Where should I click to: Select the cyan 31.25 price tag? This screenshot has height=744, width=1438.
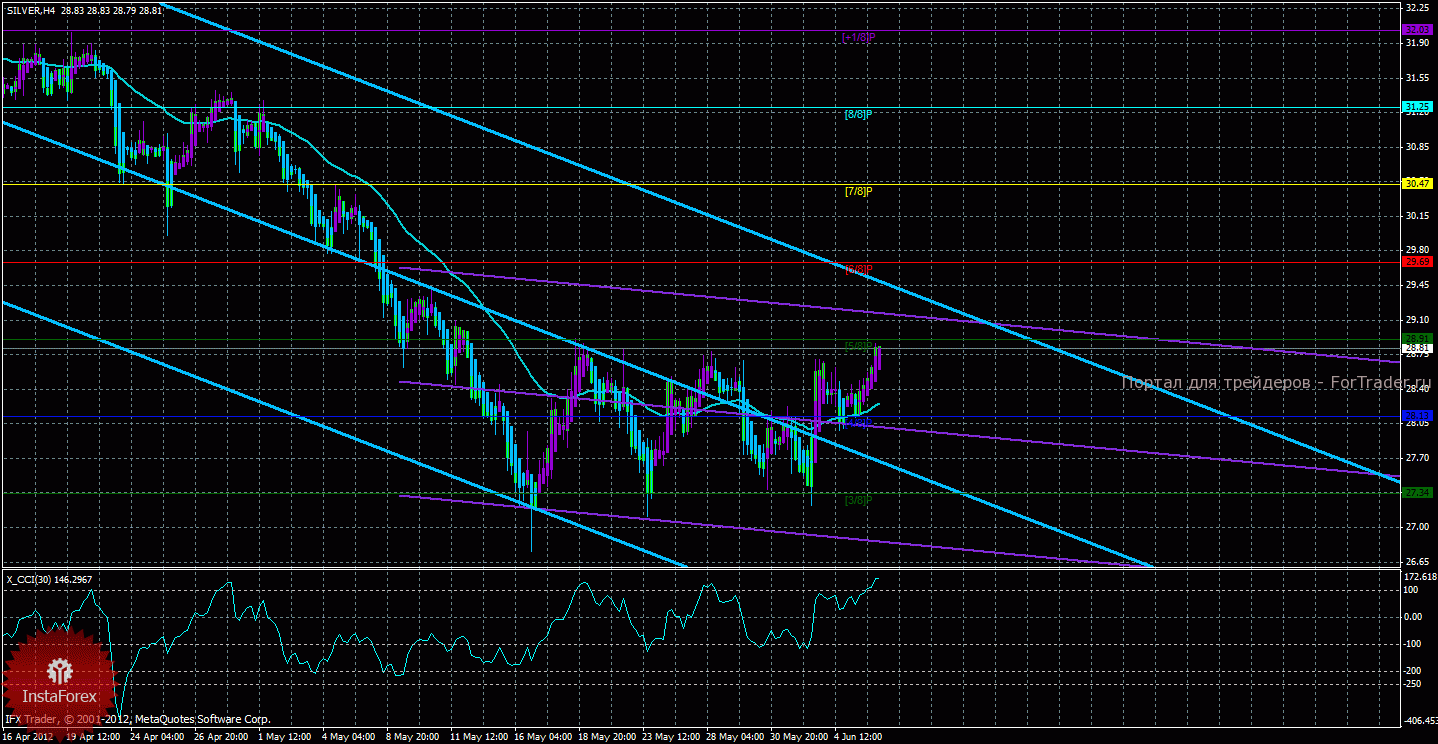pyautogui.click(x=1418, y=107)
